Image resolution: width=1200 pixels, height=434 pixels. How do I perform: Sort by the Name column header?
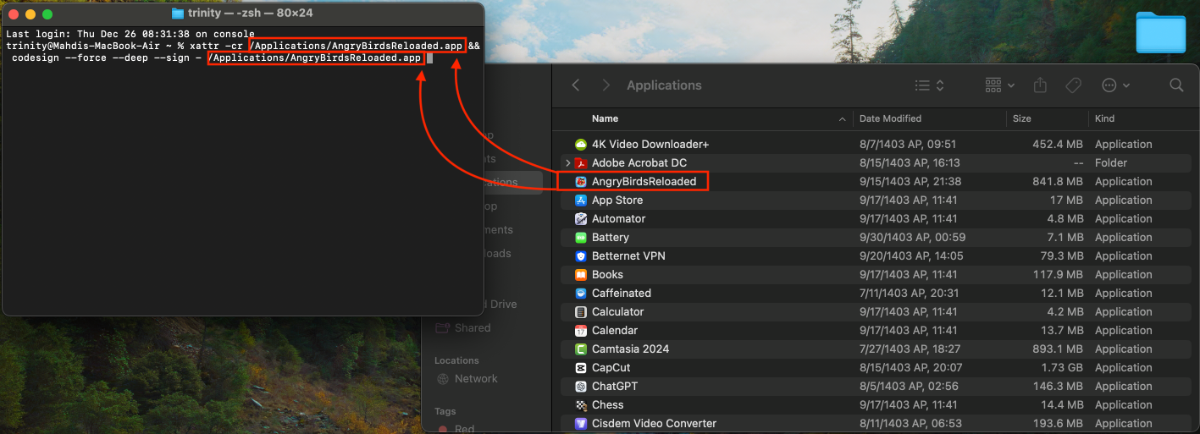pyautogui.click(x=700, y=119)
